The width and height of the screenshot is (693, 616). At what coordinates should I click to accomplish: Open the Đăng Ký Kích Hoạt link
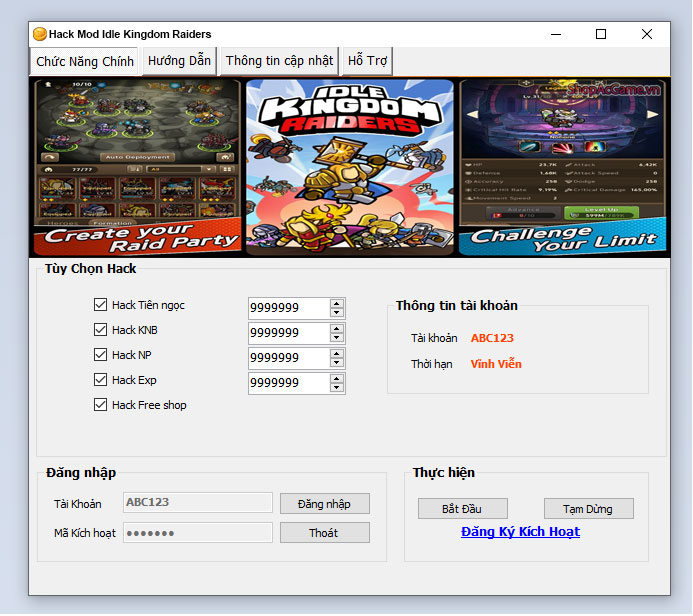pyautogui.click(x=520, y=532)
